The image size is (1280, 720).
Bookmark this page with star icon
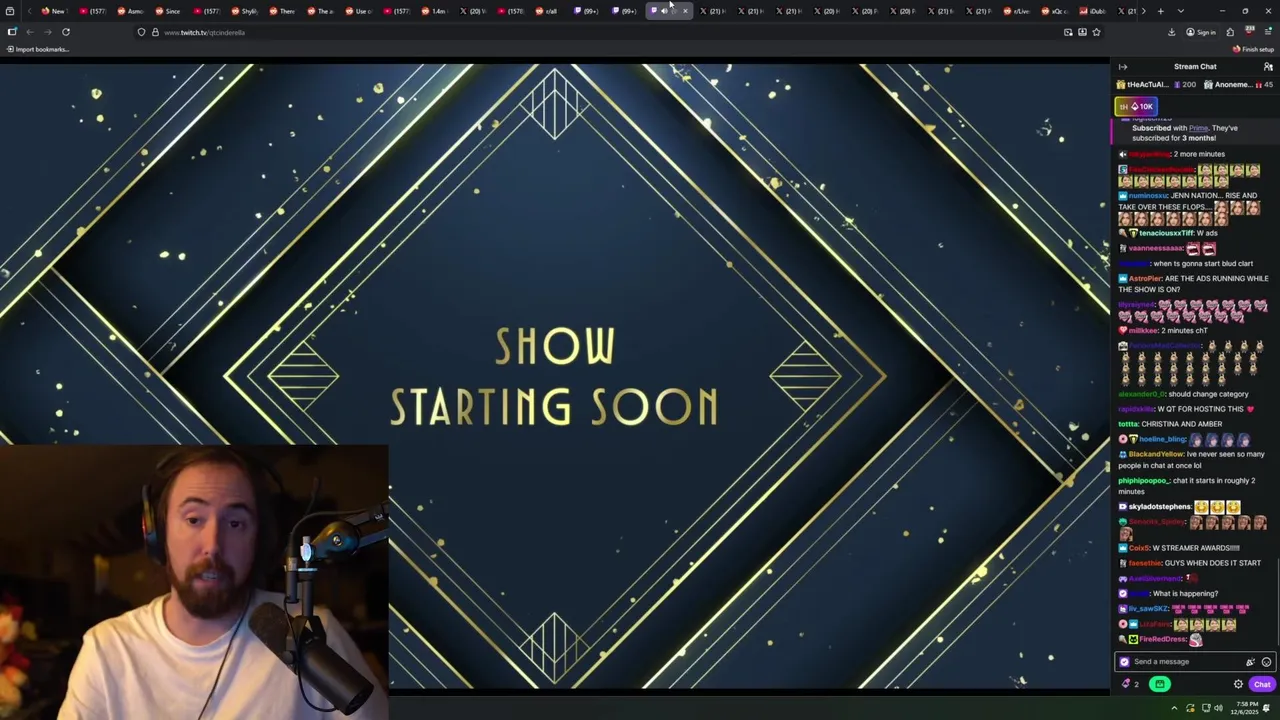click(x=1096, y=32)
